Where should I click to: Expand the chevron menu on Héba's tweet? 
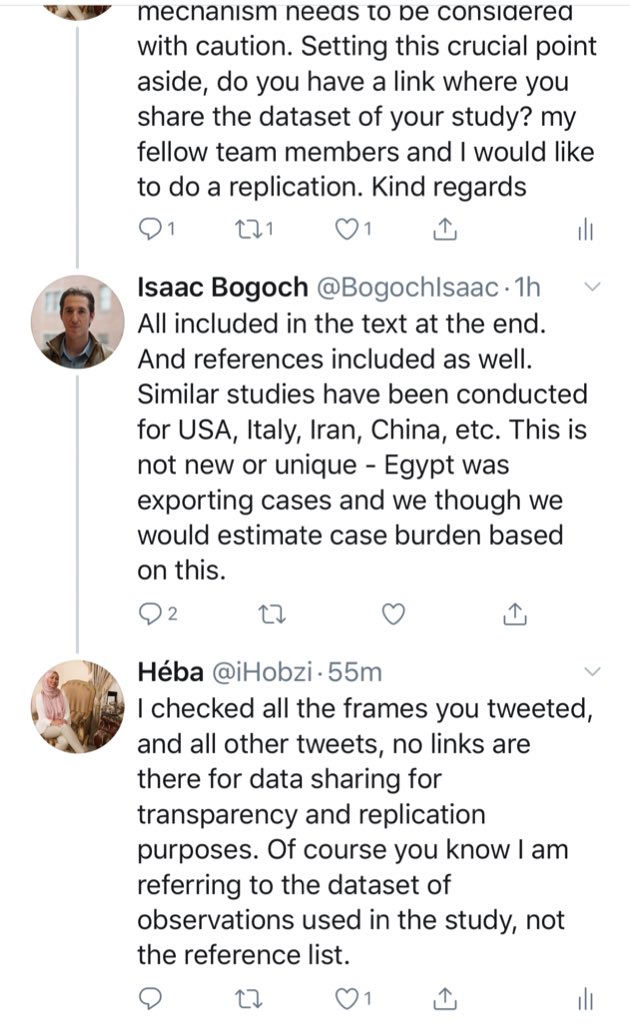(591, 671)
